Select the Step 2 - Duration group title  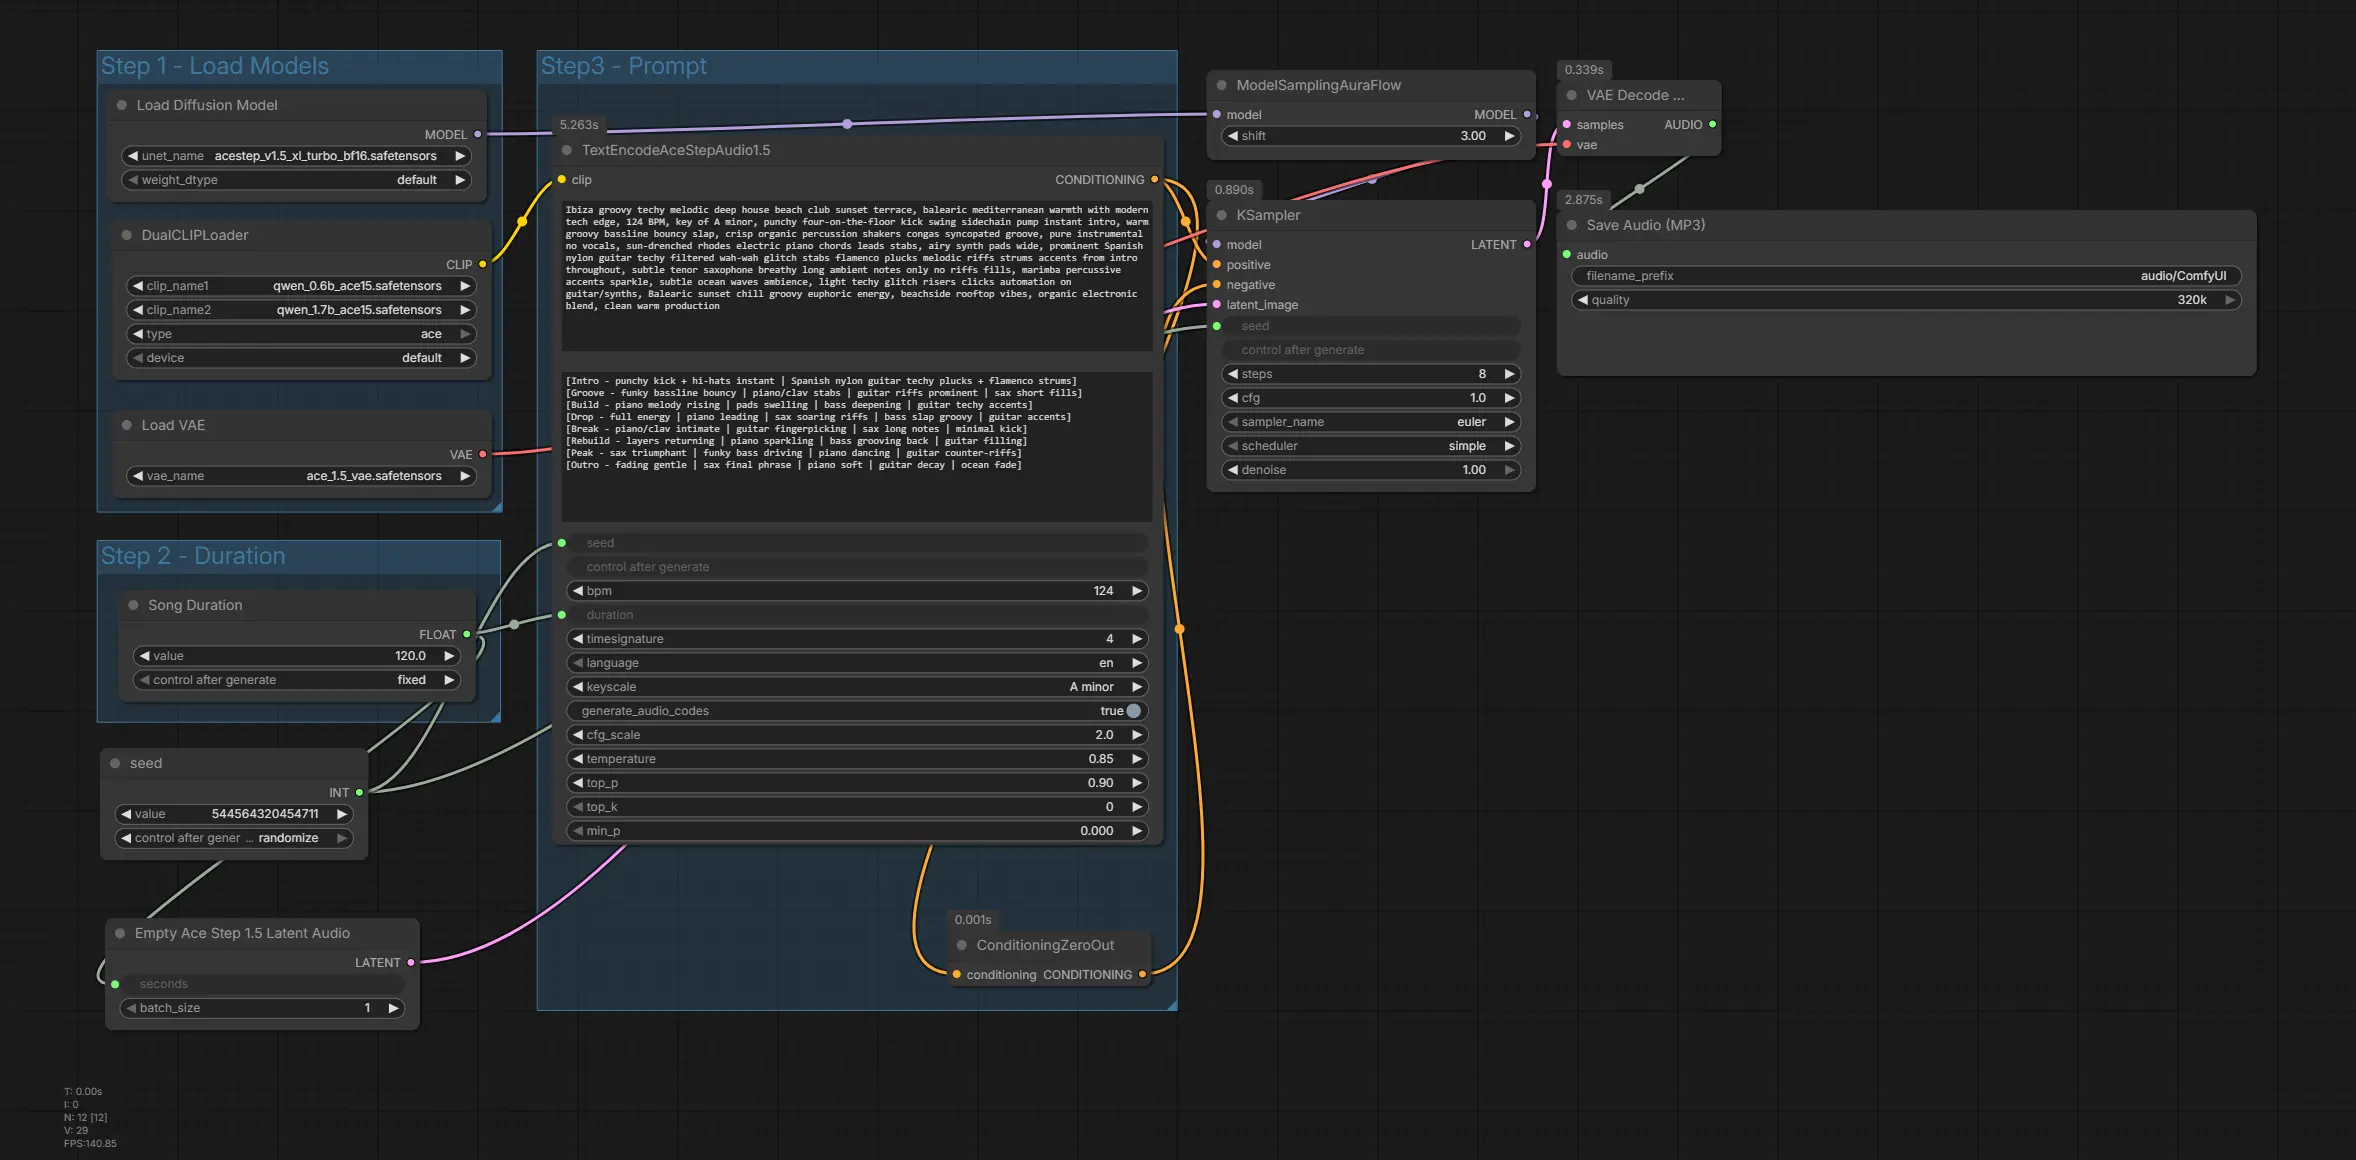[193, 556]
